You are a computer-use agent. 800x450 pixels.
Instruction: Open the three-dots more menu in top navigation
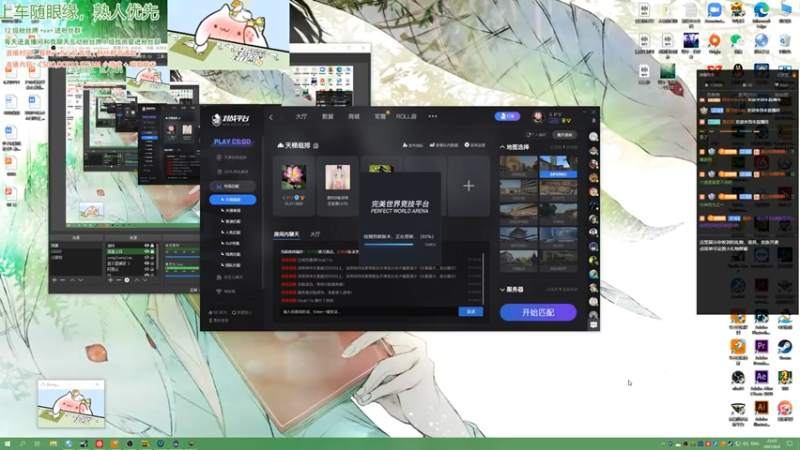coord(433,116)
